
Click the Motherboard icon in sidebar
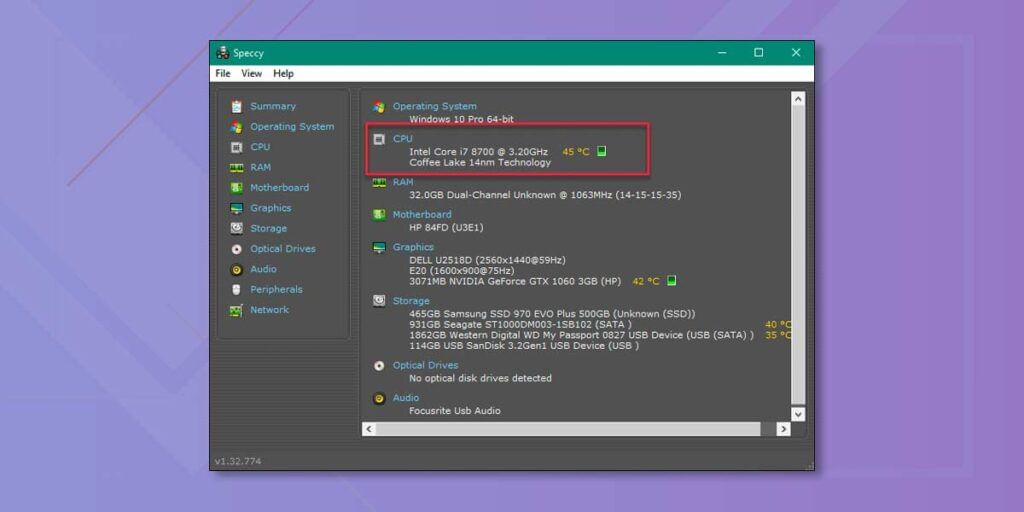[x=236, y=188]
